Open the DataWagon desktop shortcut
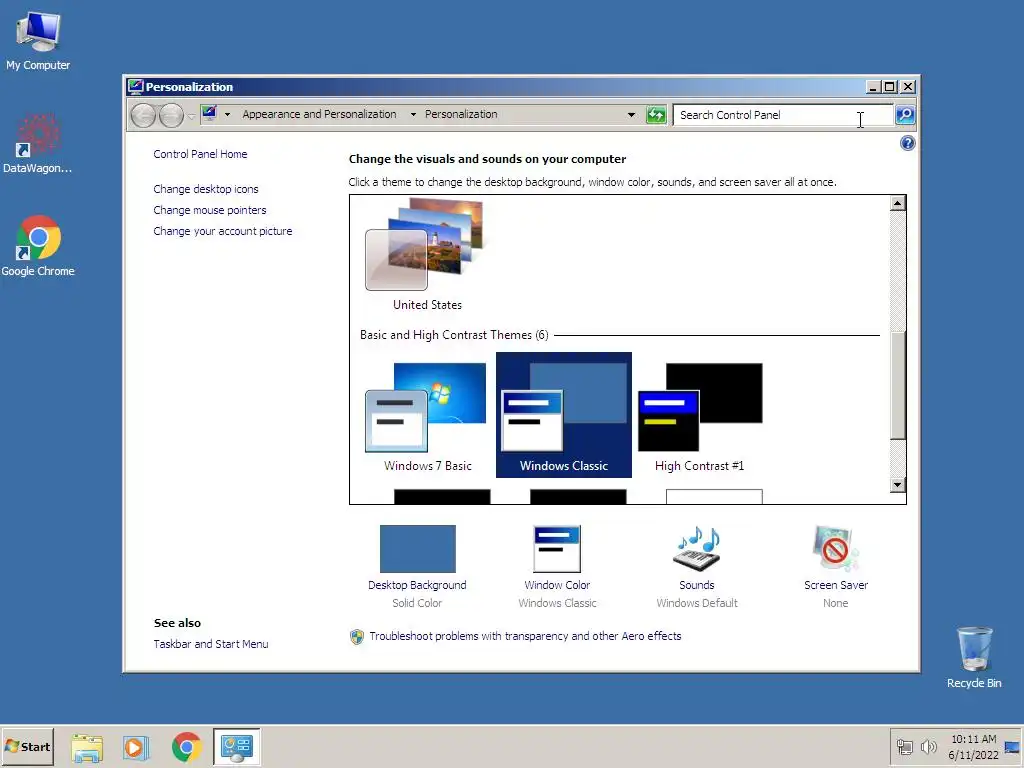Viewport: 1024px width, 768px height. pos(38,144)
